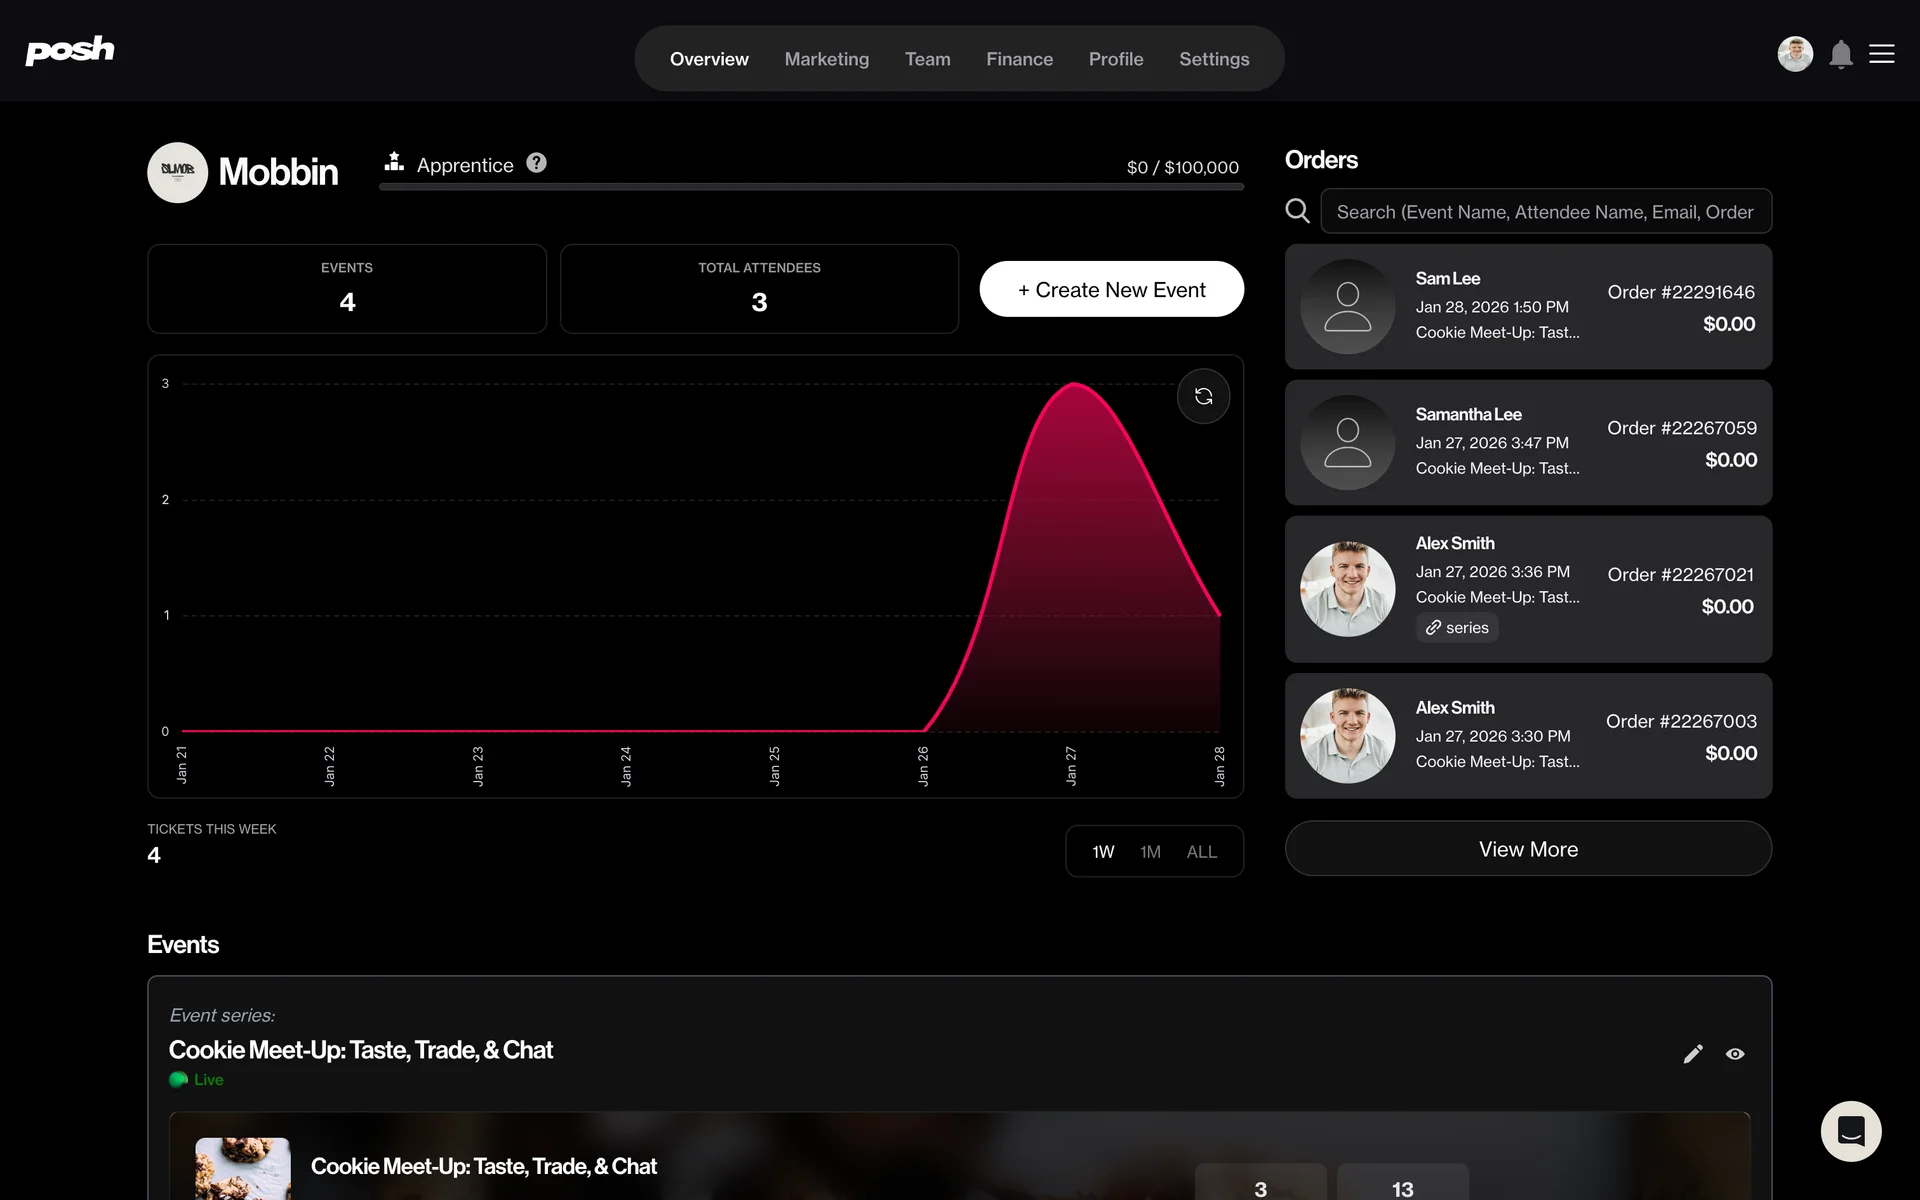This screenshot has height=1200, width=1920.
Task: Switch to the Marketing tab
Action: (x=826, y=59)
